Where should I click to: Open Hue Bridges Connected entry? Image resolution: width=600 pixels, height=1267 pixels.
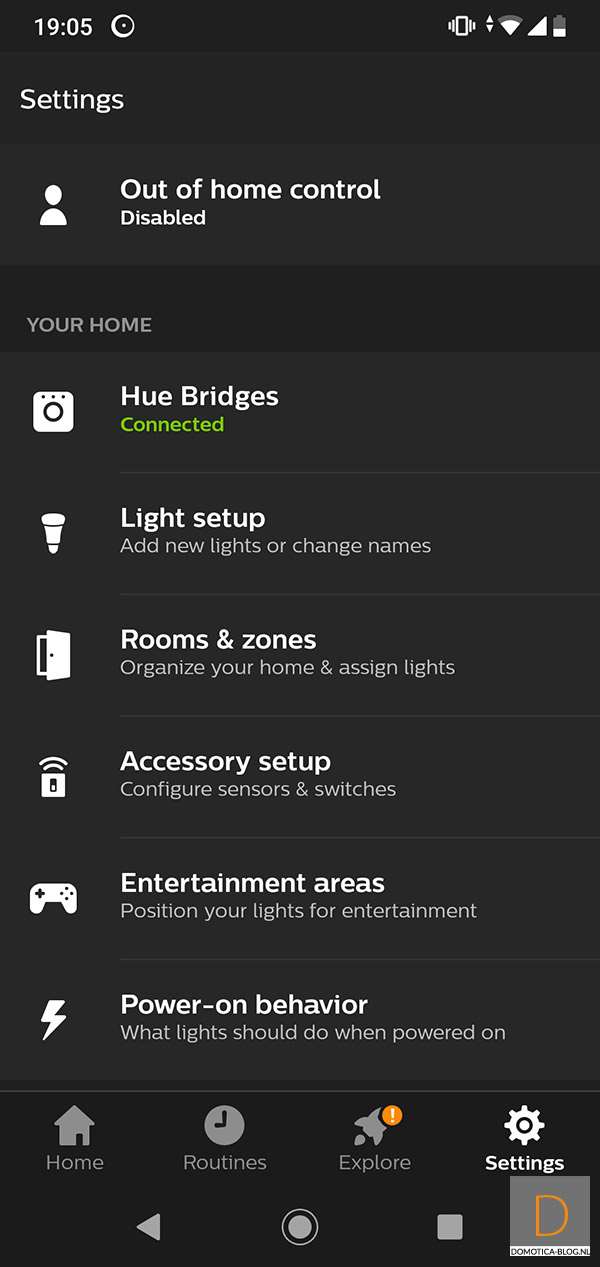(x=200, y=410)
